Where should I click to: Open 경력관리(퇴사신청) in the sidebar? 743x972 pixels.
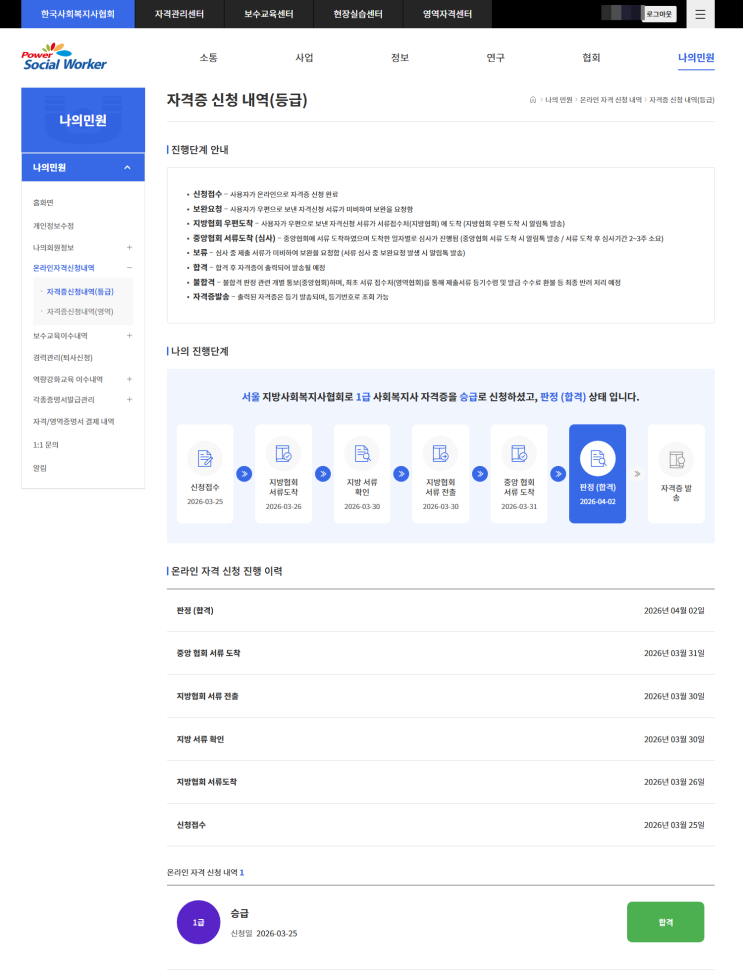pyautogui.click(x=63, y=358)
